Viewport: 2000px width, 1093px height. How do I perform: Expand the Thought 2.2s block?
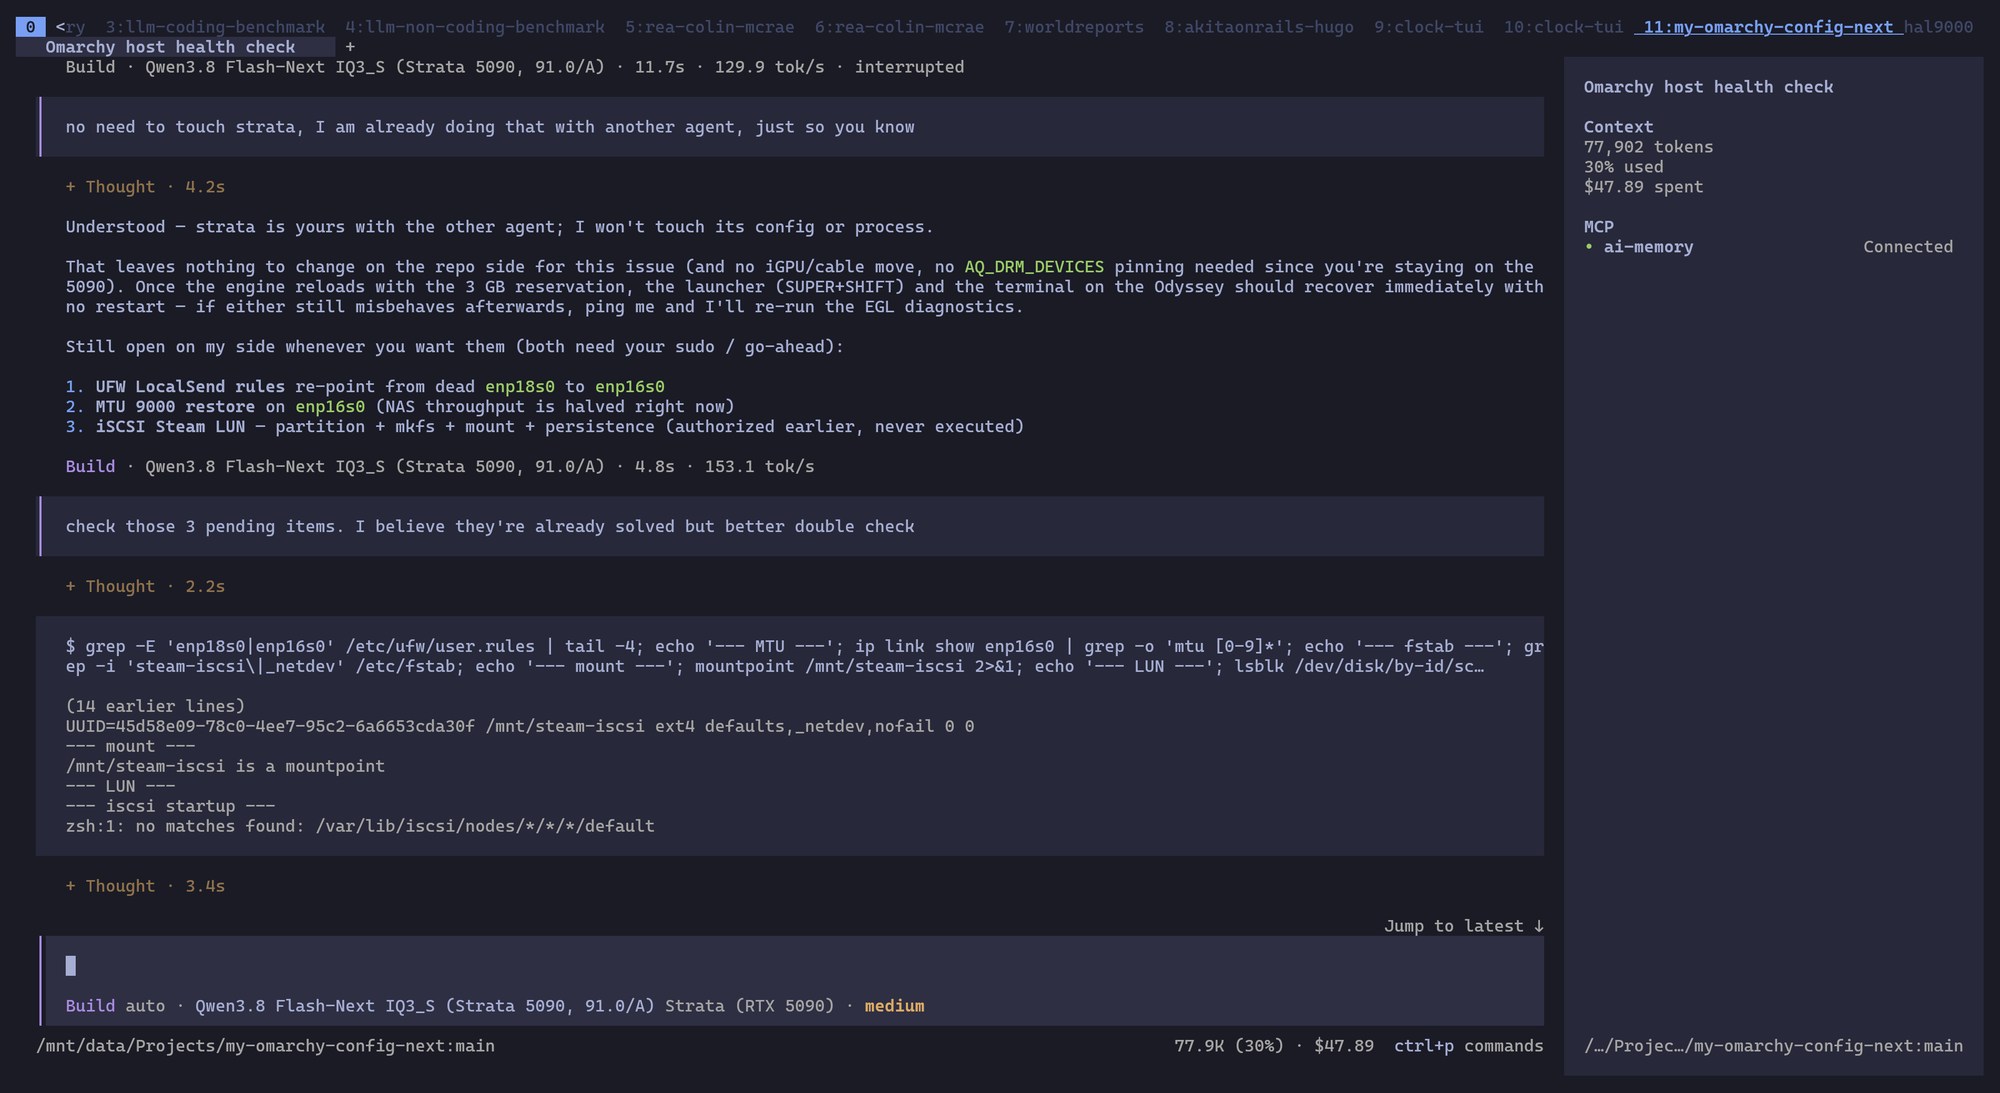click(145, 586)
